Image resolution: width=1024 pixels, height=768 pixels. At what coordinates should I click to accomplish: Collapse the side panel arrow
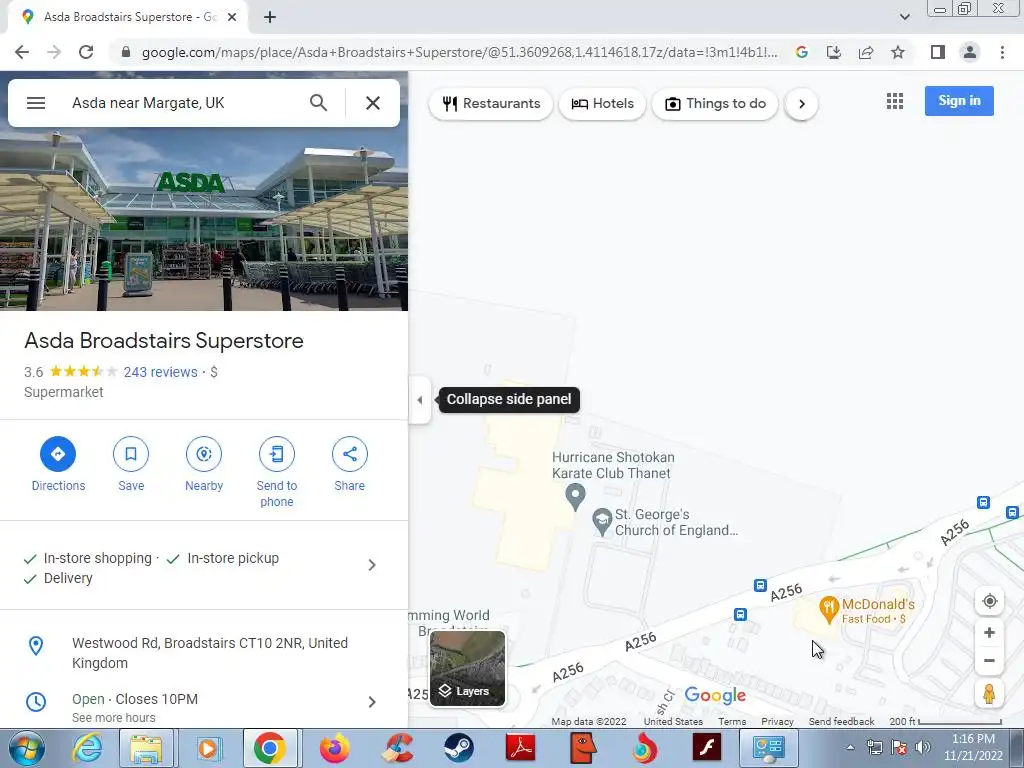tap(420, 400)
